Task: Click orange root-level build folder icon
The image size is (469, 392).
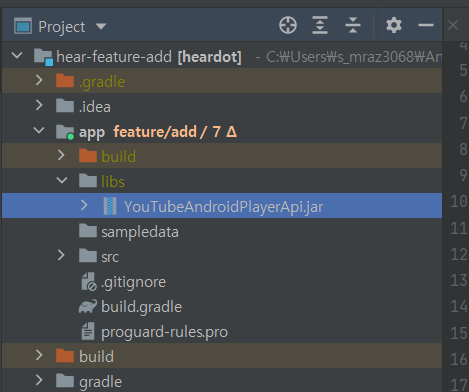Action: [x=65, y=356]
